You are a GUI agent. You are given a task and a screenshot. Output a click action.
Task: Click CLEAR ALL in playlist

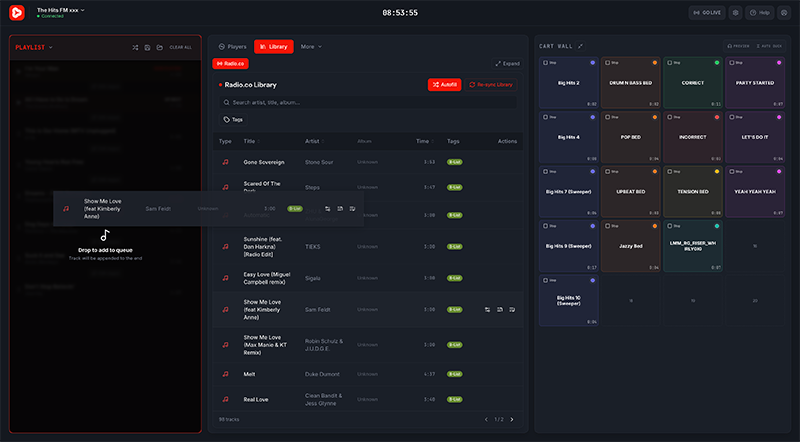[181, 47]
